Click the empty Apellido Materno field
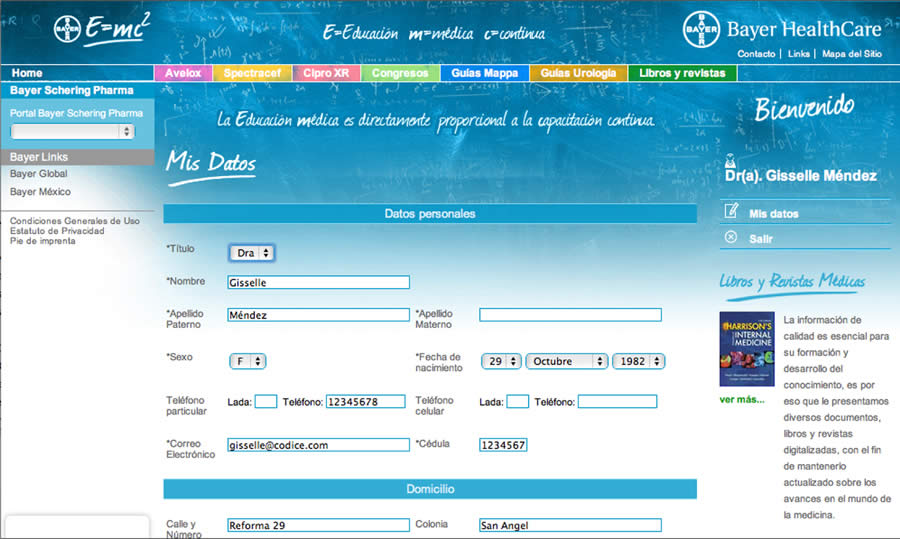 coord(571,315)
